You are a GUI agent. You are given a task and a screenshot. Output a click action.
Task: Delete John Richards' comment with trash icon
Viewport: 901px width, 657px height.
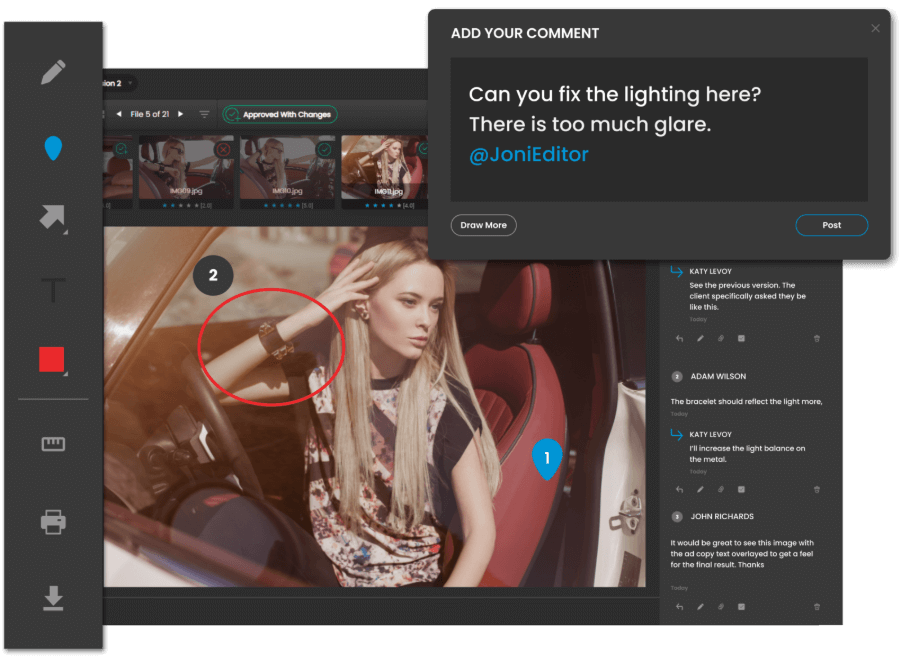point(817,606)
